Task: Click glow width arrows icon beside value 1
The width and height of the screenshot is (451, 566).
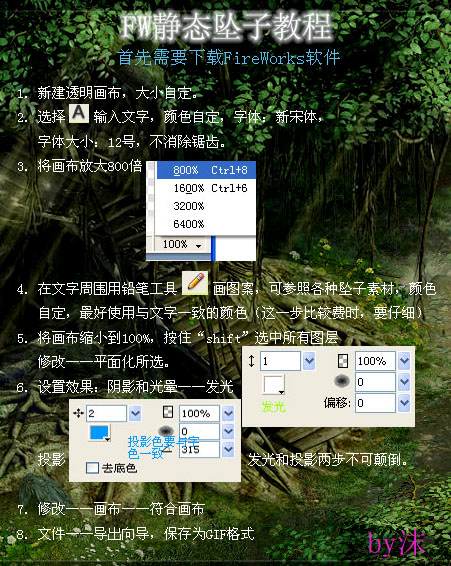Action: pyautogui.click(x=252, y=361)
